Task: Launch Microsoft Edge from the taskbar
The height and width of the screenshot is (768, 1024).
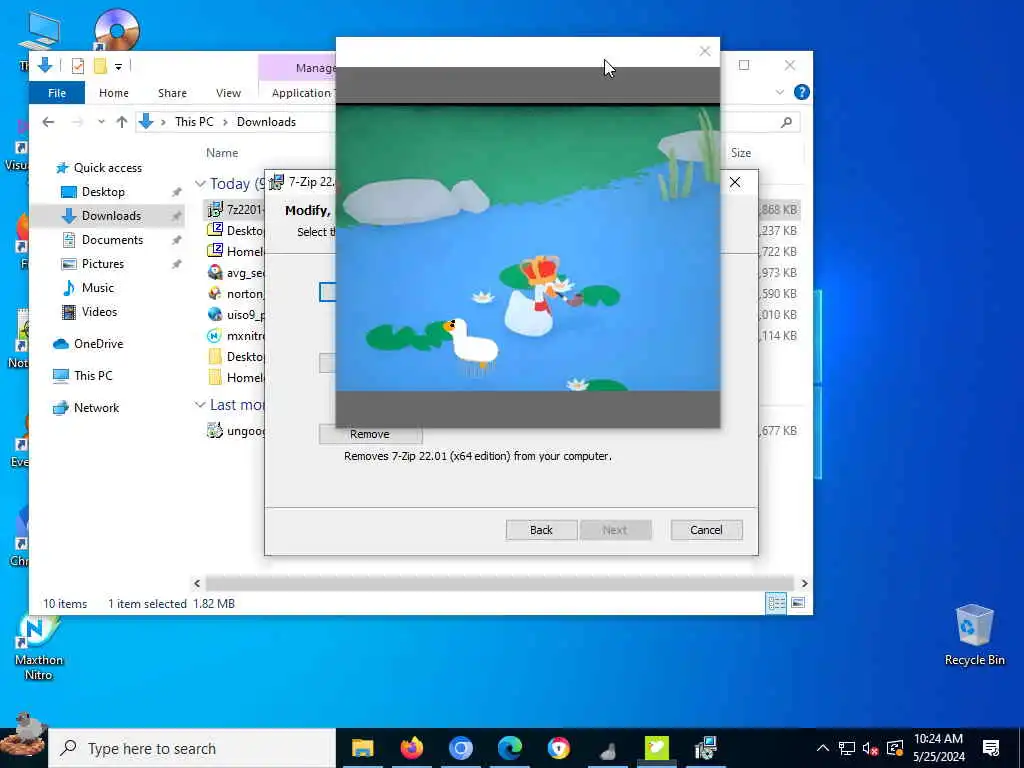Action: (509, 748)
